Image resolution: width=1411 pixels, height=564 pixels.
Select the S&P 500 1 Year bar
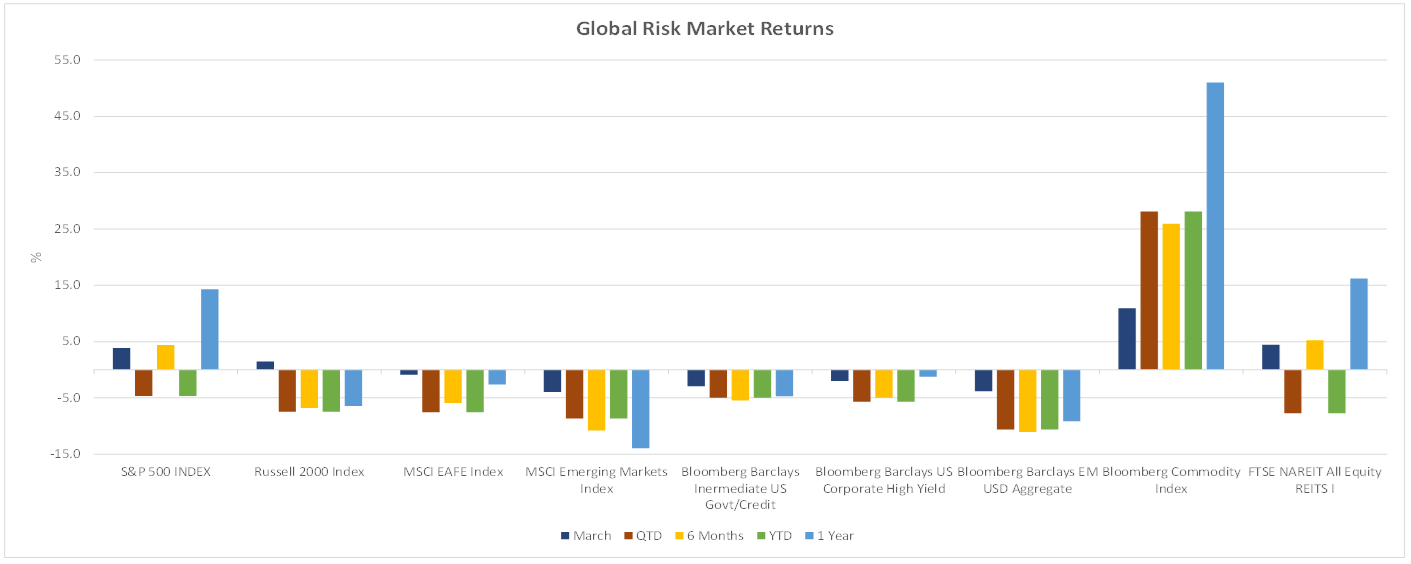tap(209, 329)
